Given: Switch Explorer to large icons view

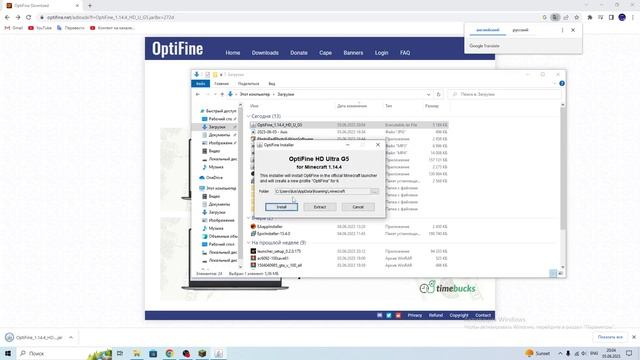Looking at the screenshot, I should pos(560,273).
